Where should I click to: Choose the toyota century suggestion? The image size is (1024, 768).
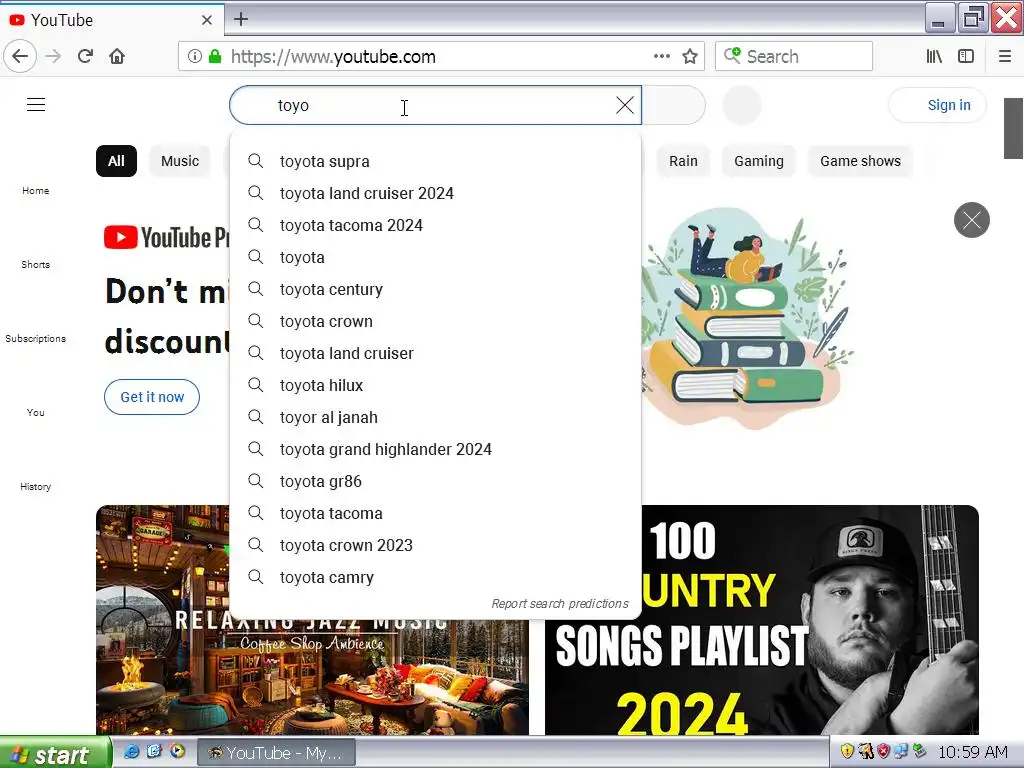tap(435, 289)
